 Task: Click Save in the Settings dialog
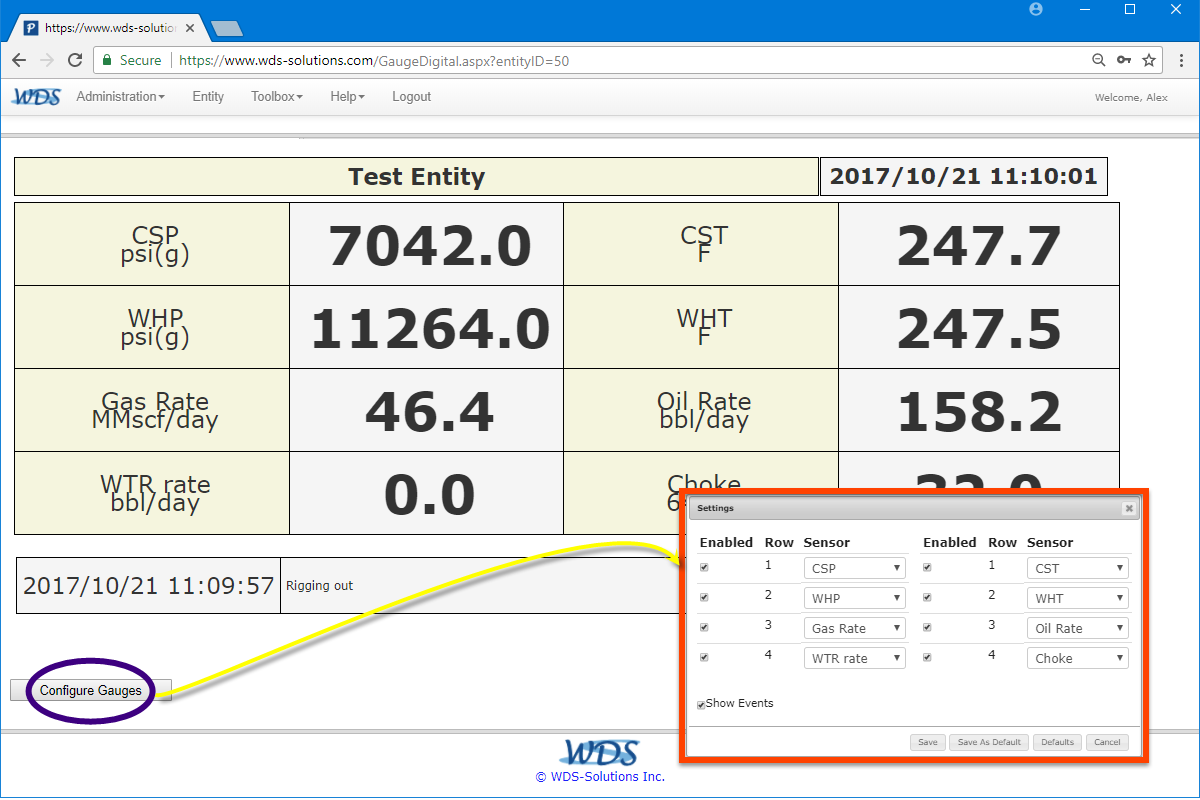click(928, 742)
